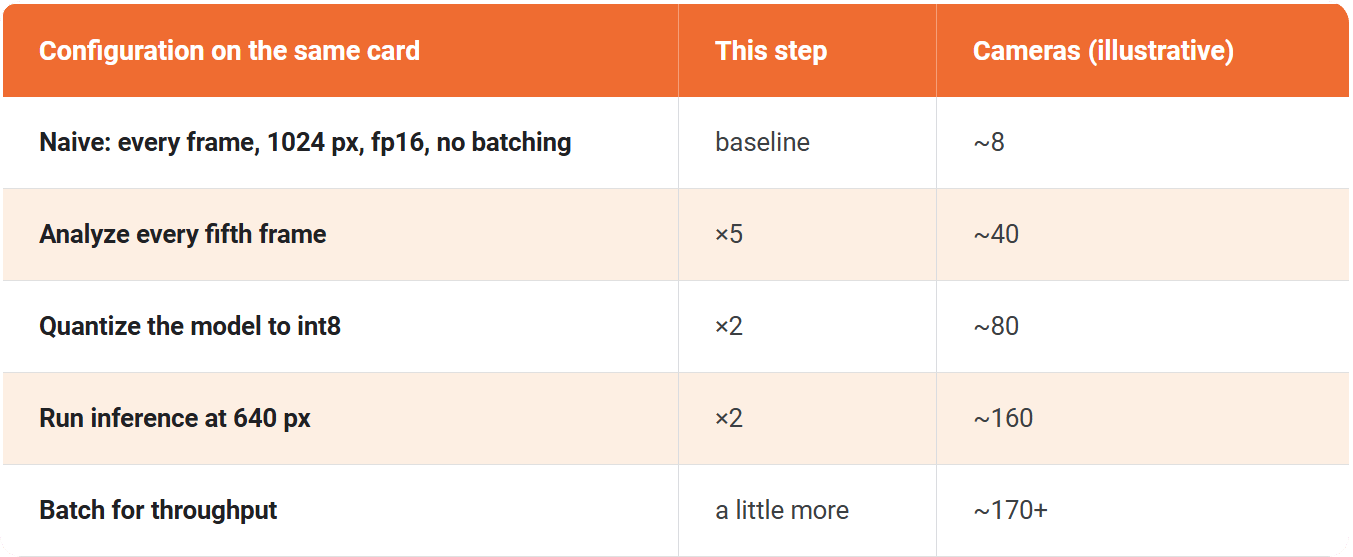Click the '×5' step cell
Screen dimensions: 1353x557
click(729, 234)
